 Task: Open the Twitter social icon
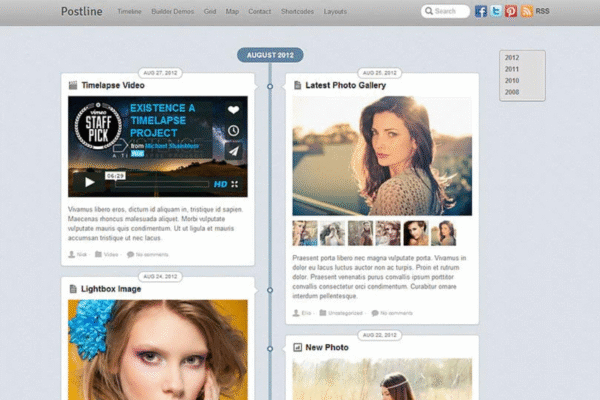coord(496,11)
